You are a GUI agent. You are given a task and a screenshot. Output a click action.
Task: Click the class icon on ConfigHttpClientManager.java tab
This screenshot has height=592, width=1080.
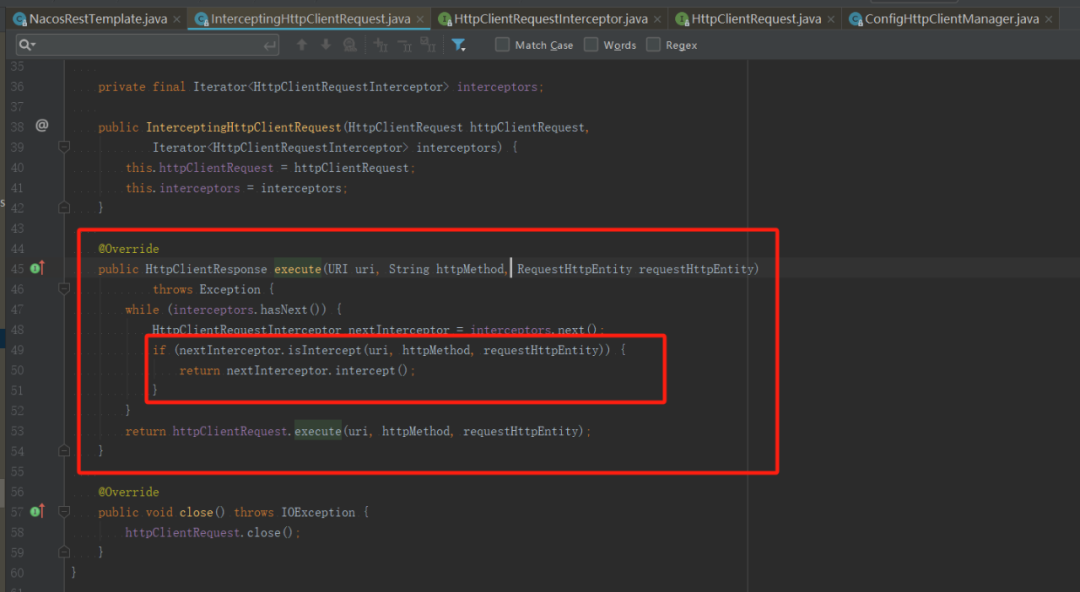click(855, 19)
